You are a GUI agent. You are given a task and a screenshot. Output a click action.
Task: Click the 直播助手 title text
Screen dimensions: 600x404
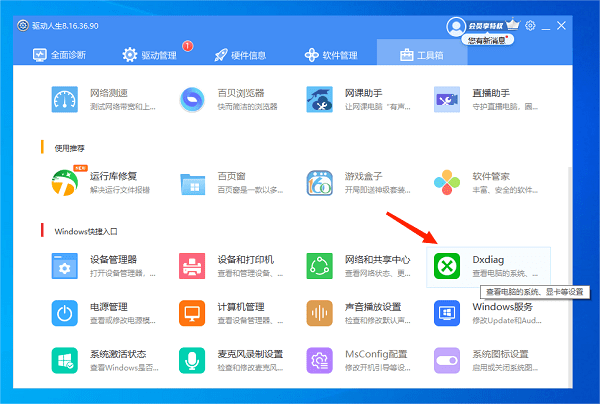pos(491,93)
